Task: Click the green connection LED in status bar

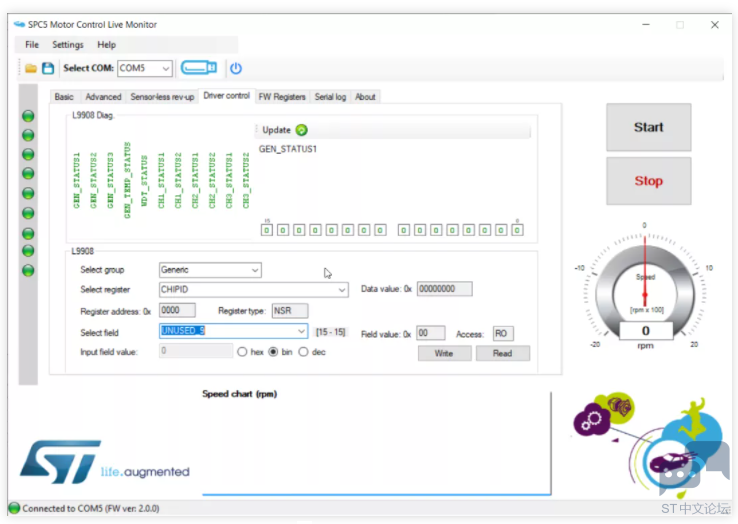Action: point(14,508)
